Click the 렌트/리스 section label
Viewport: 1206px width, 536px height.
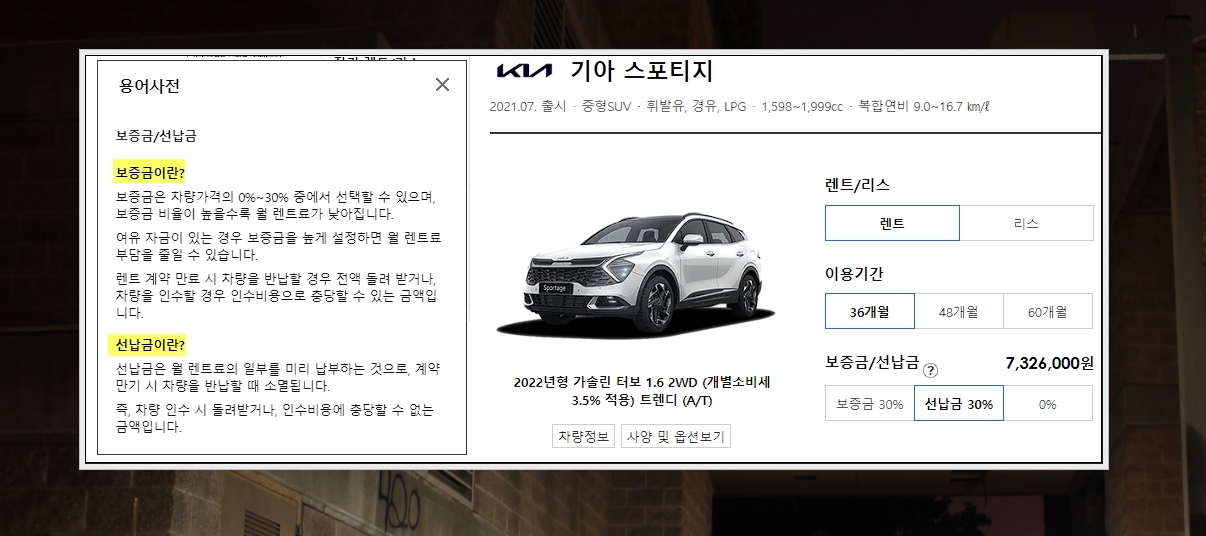[857, 185]
